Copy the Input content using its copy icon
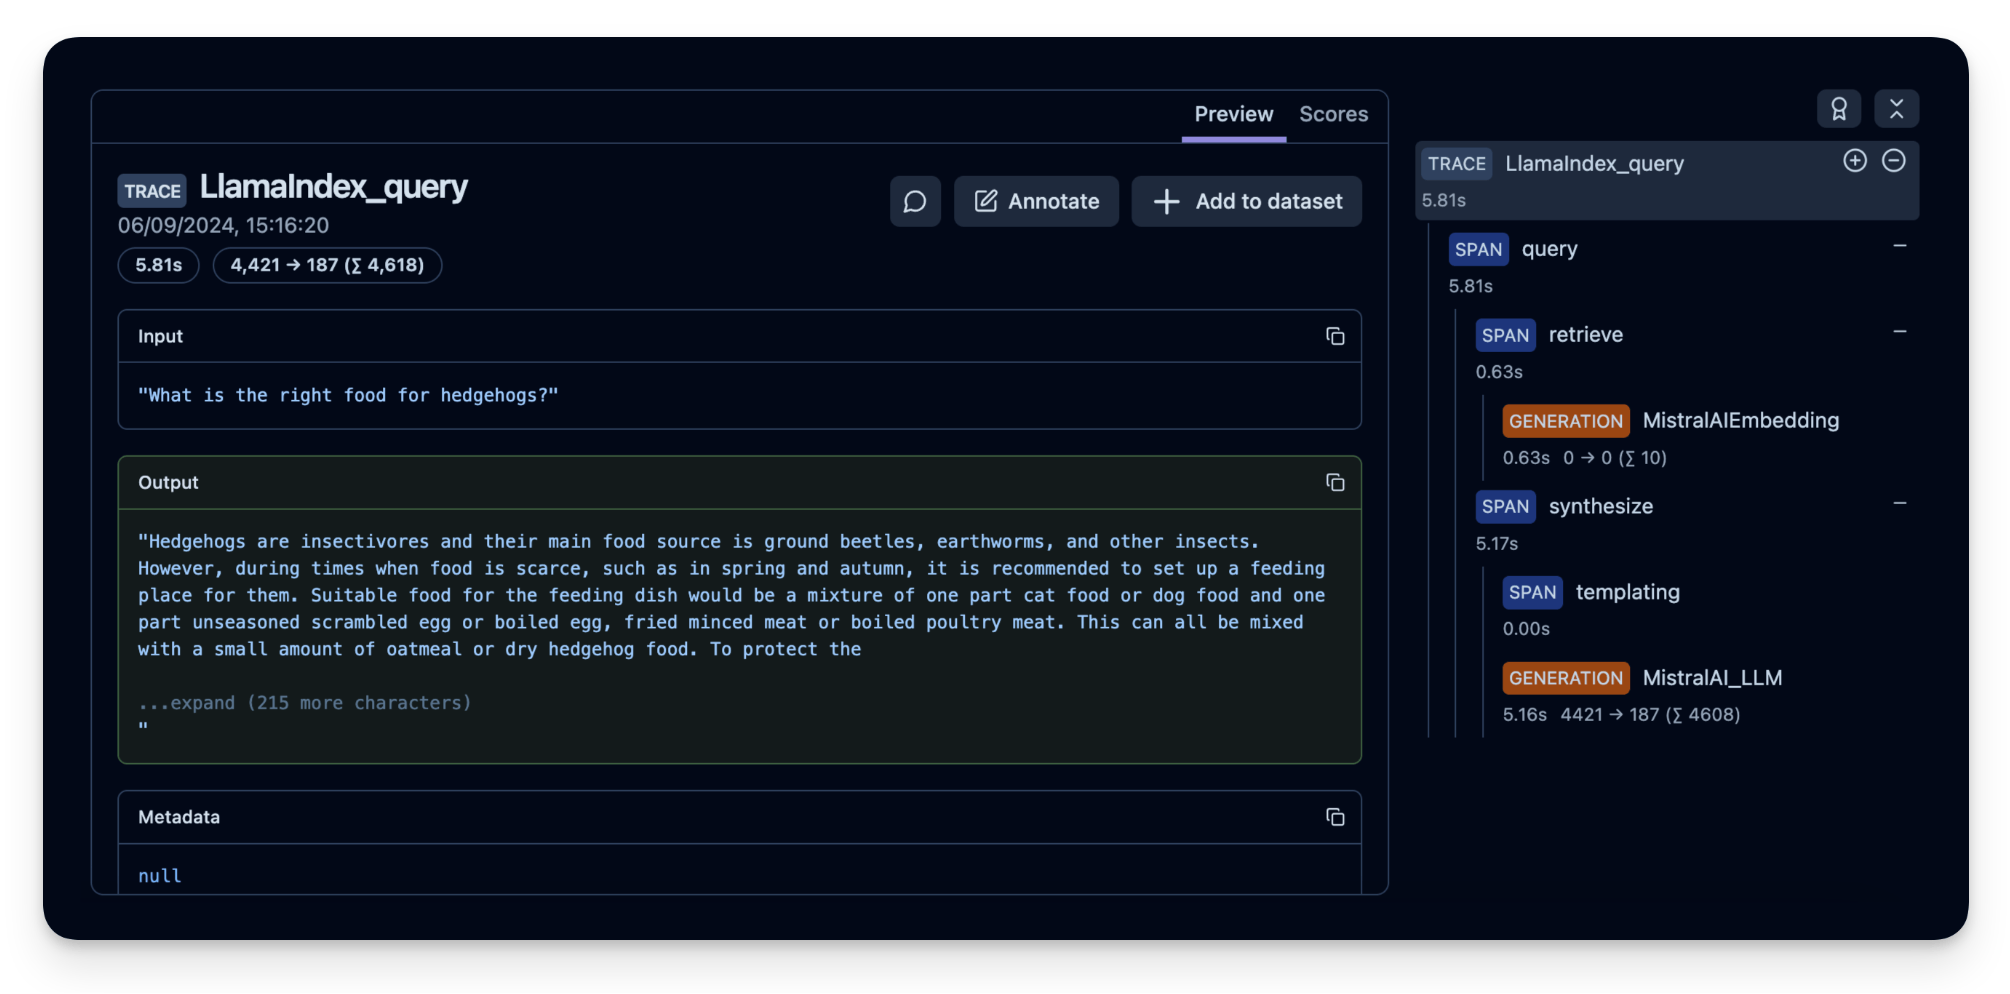Screen dimensions: 2010x994 point(1335,336)
